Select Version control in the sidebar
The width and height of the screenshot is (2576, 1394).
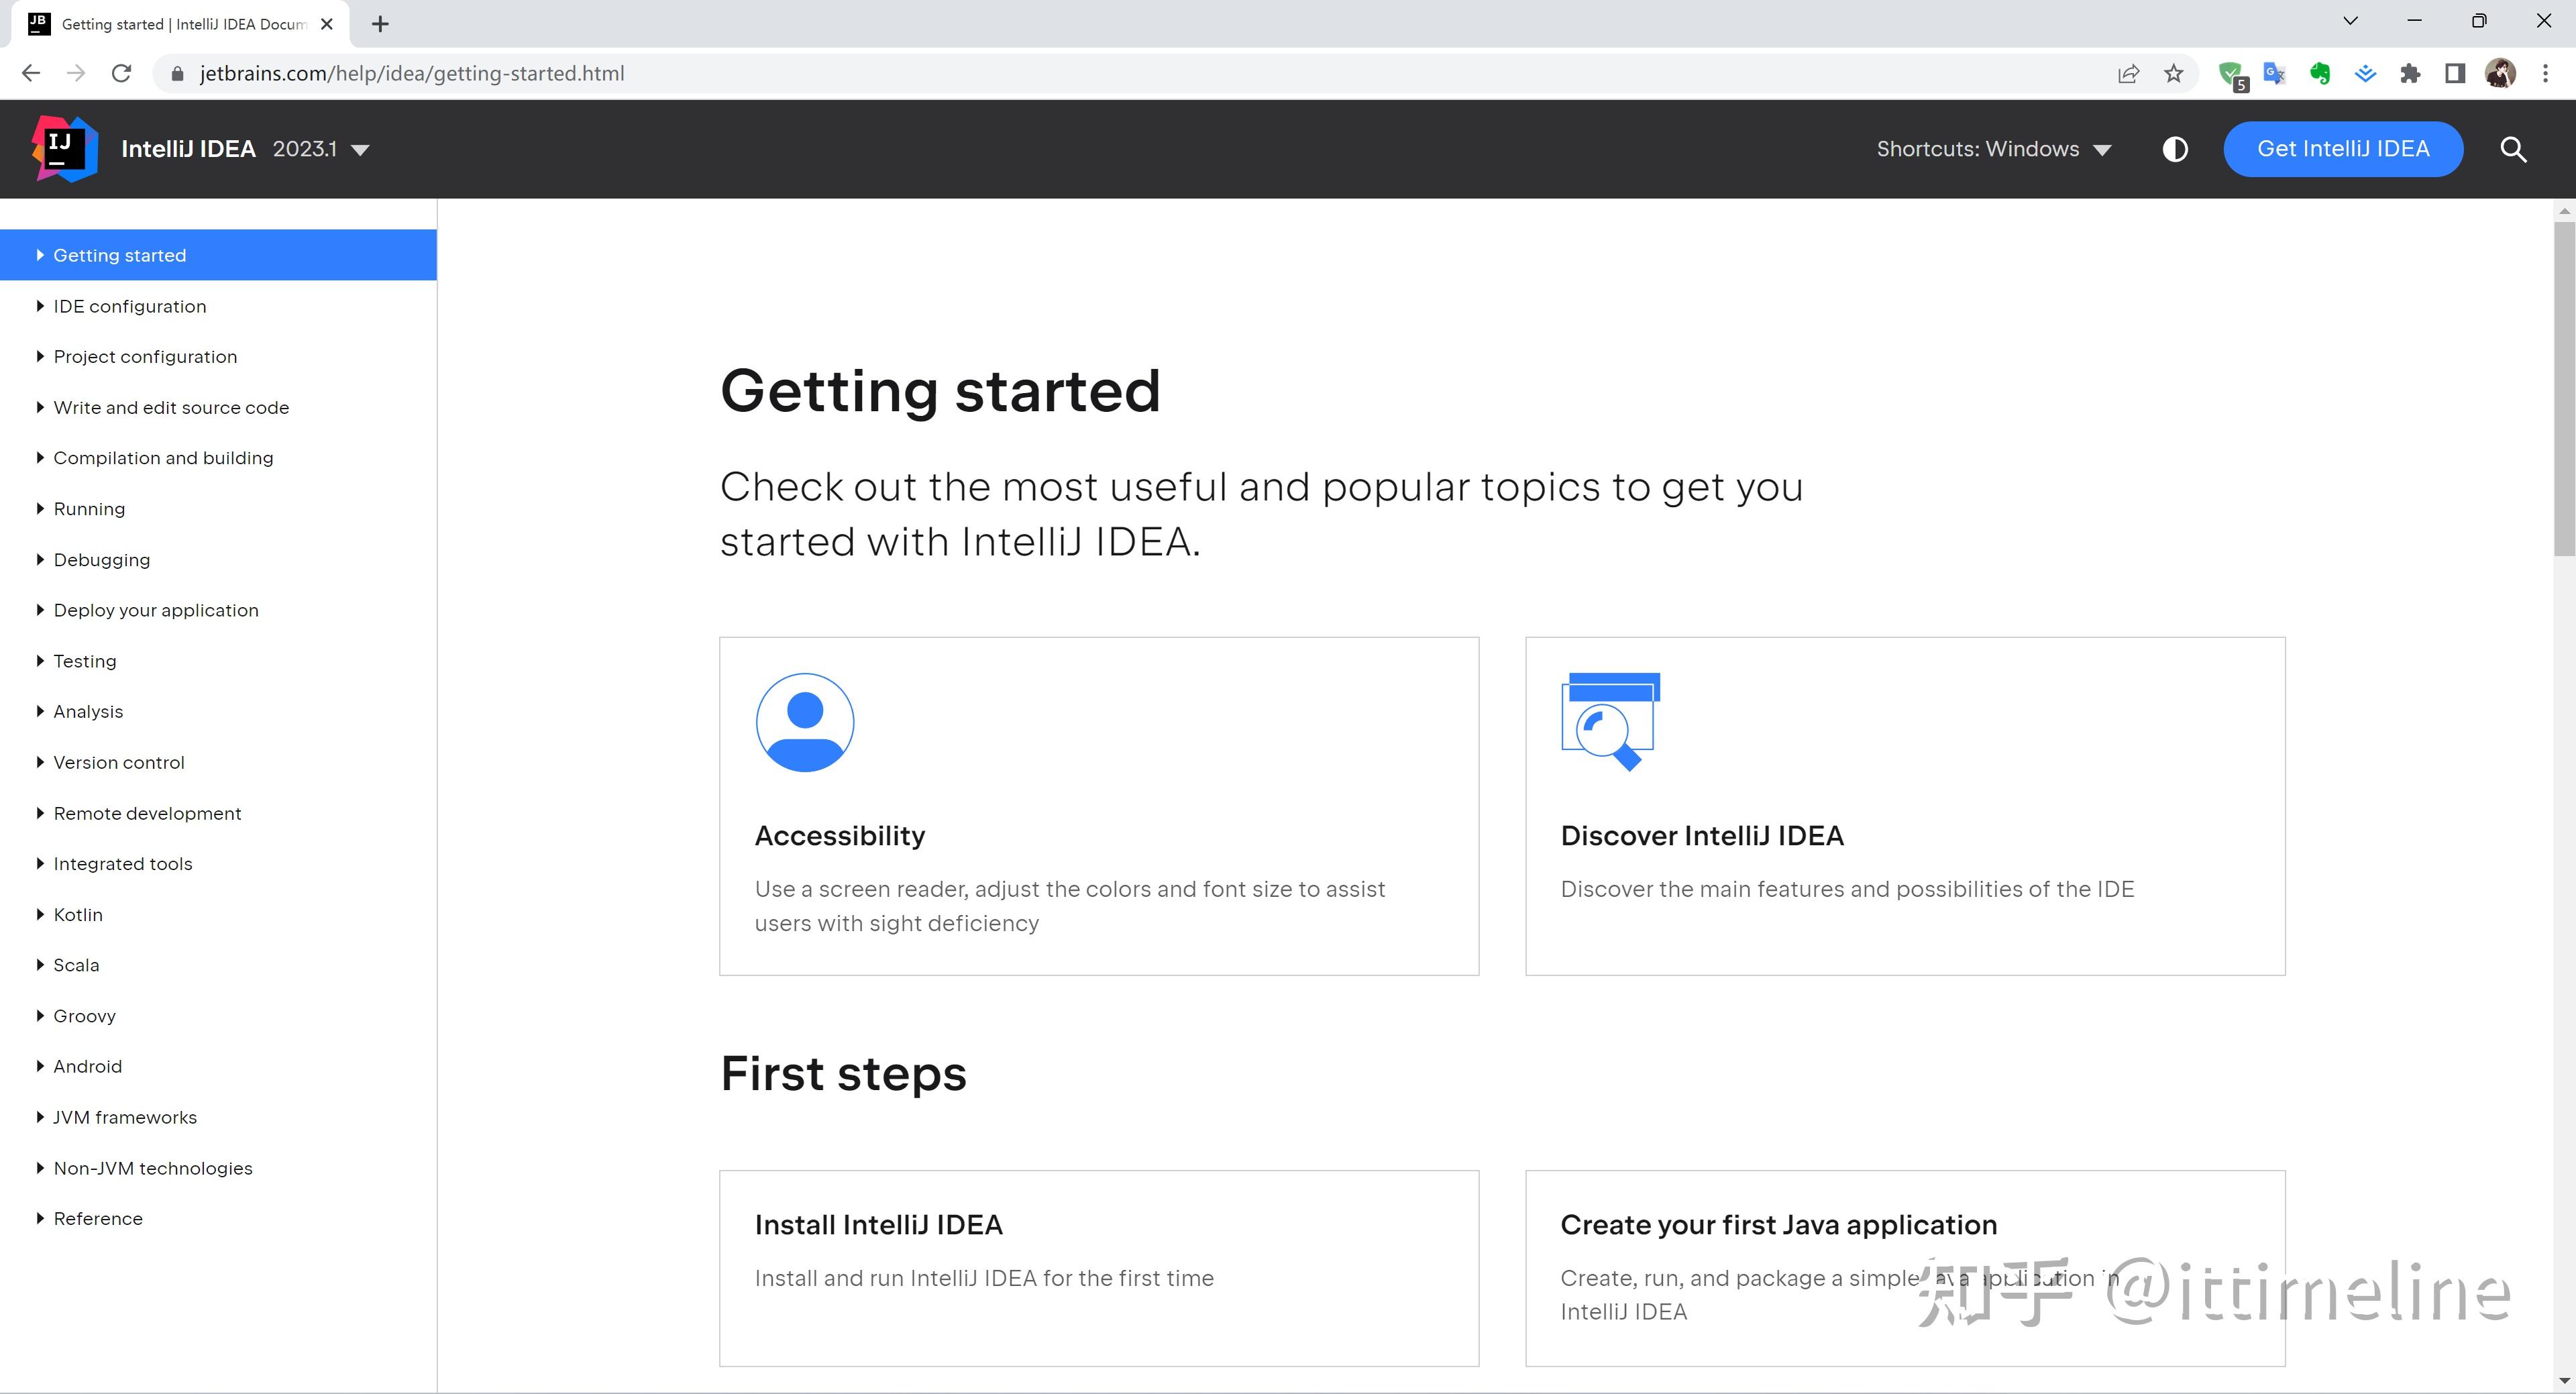[119, 762]
